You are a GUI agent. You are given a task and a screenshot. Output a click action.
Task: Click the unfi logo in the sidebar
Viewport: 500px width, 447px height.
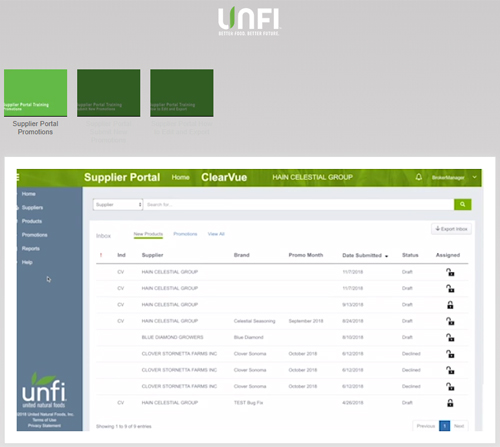point(44,390)
